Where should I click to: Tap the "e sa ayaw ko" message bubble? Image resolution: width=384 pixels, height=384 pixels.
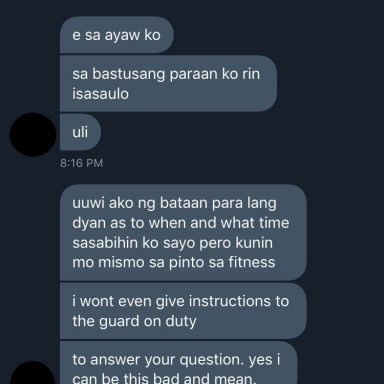point(117,35)
